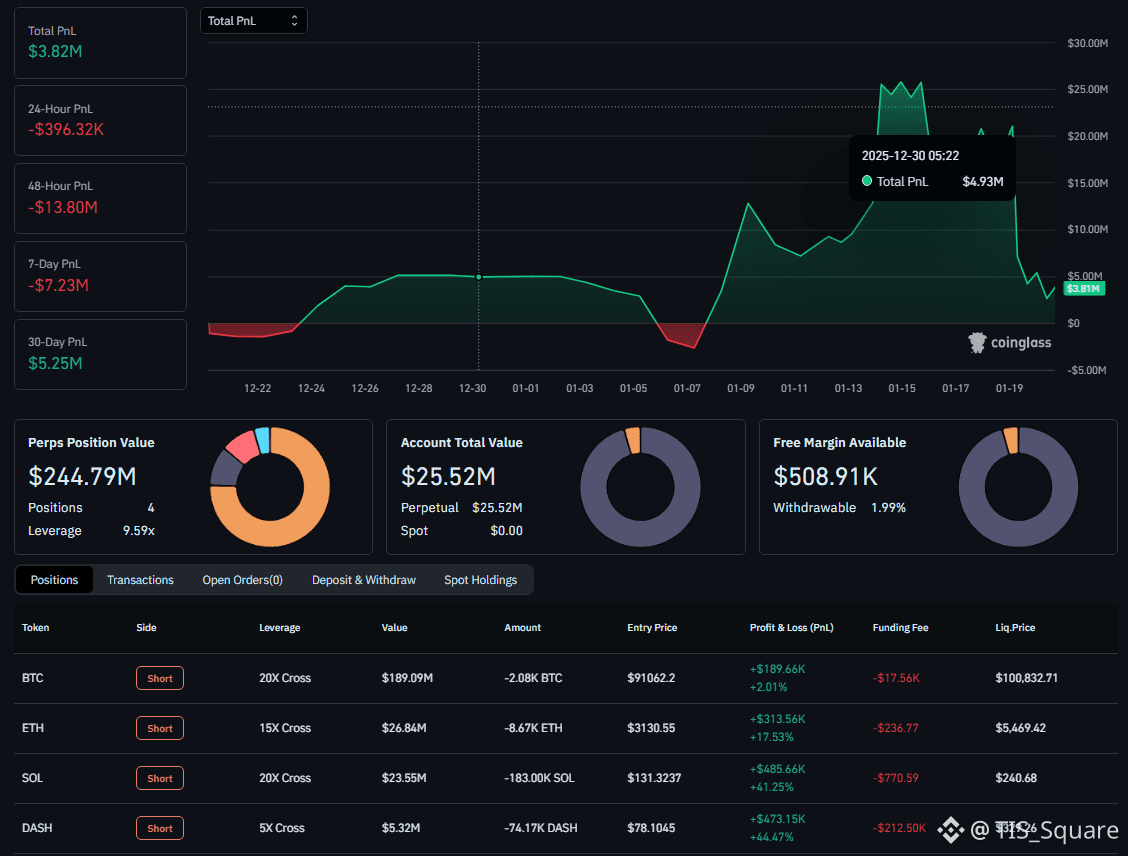This screenshot has height=856, width=1128.
Task: Click the Coinglass logo watermark
Action: [x=1010, y=343]
